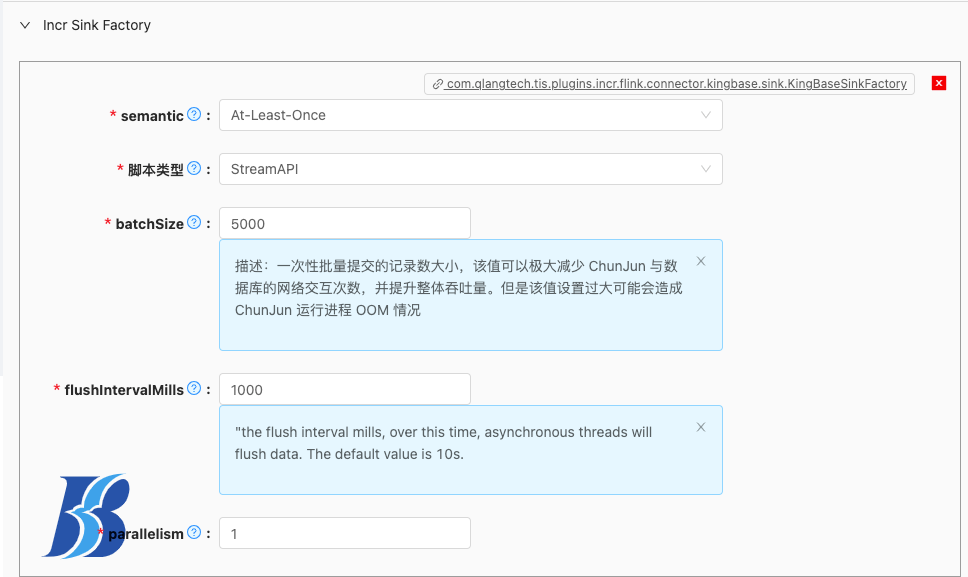Click the Incr Sink Factory header label
968x577 pixels.
pos(96,25)
